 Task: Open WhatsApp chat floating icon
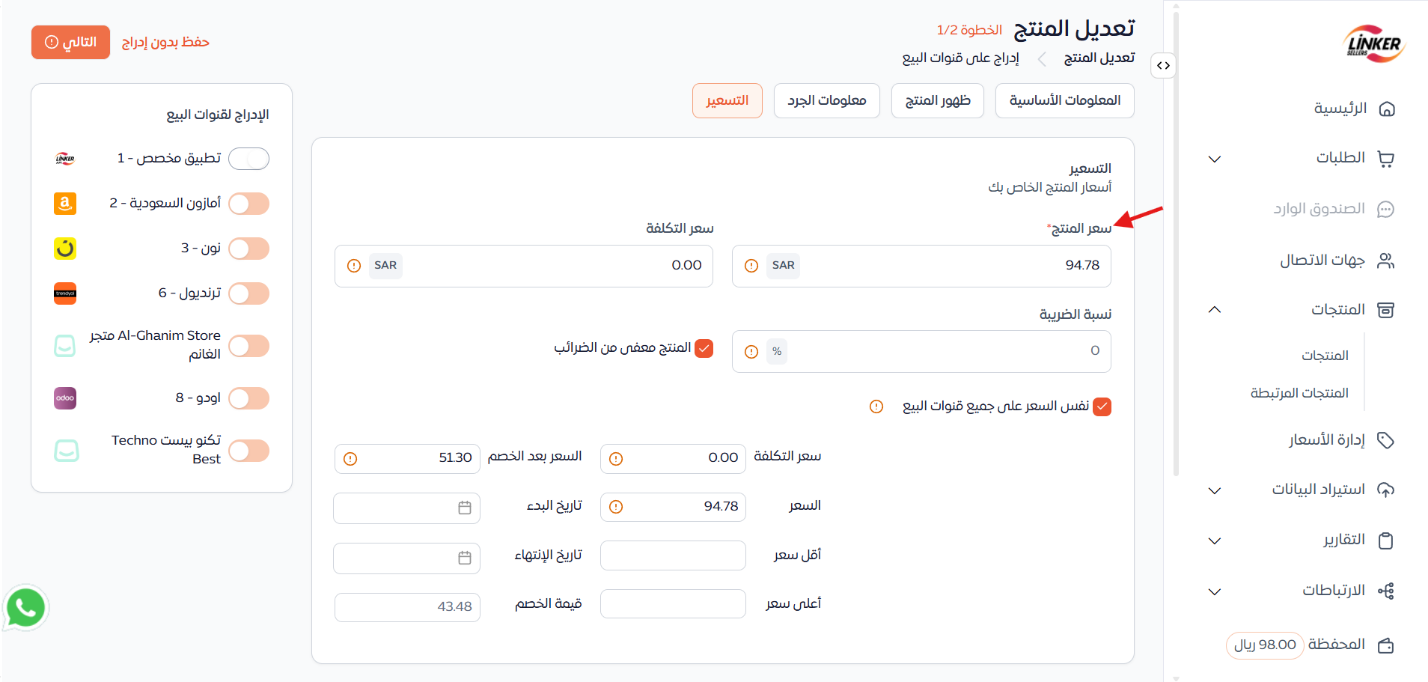point(25,607)
